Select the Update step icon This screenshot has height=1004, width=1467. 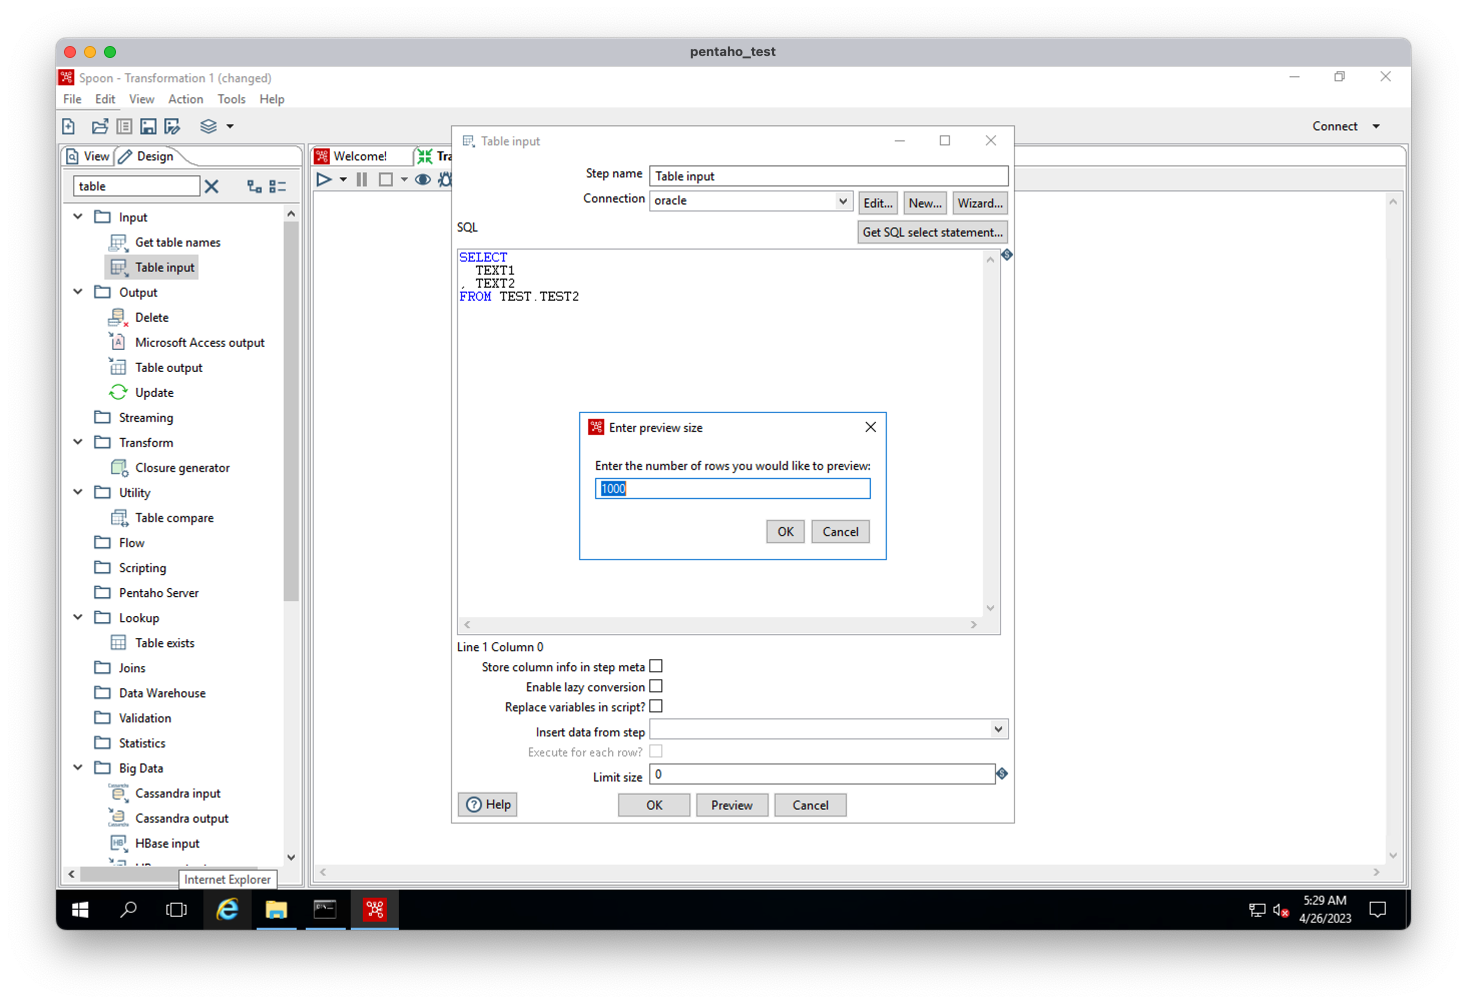tap(118, 392)
